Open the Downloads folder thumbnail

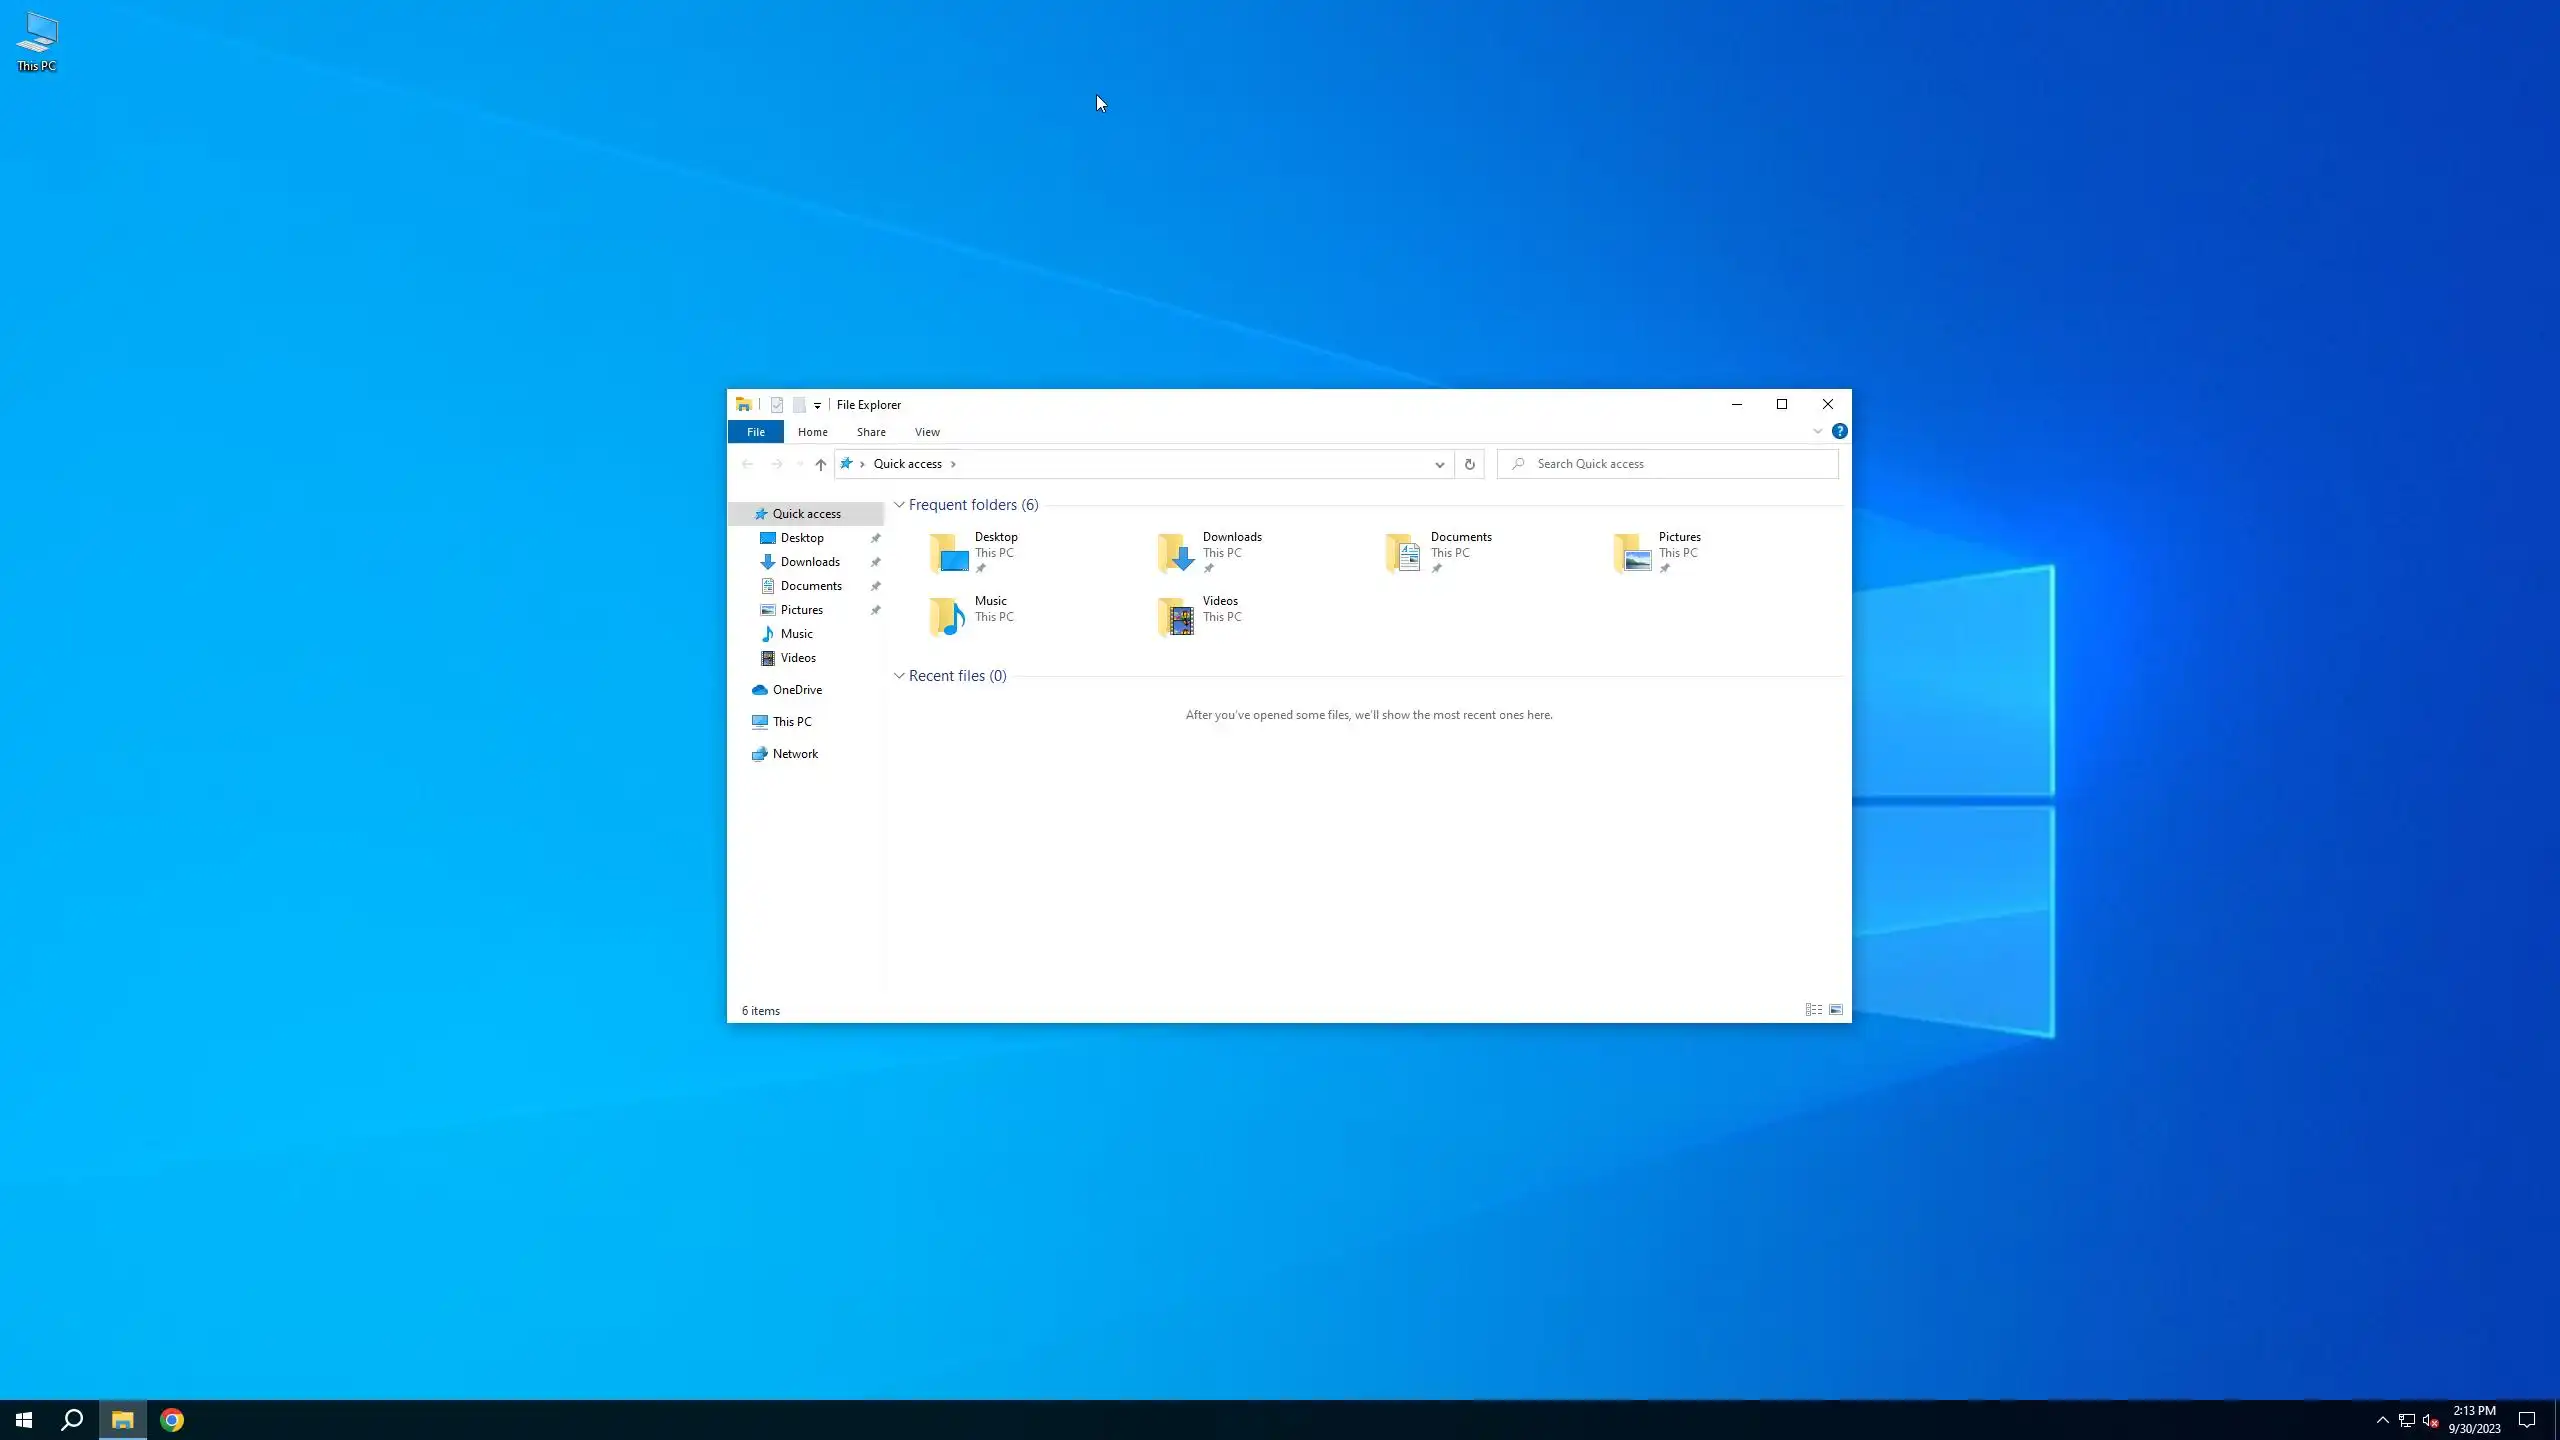1177,552
